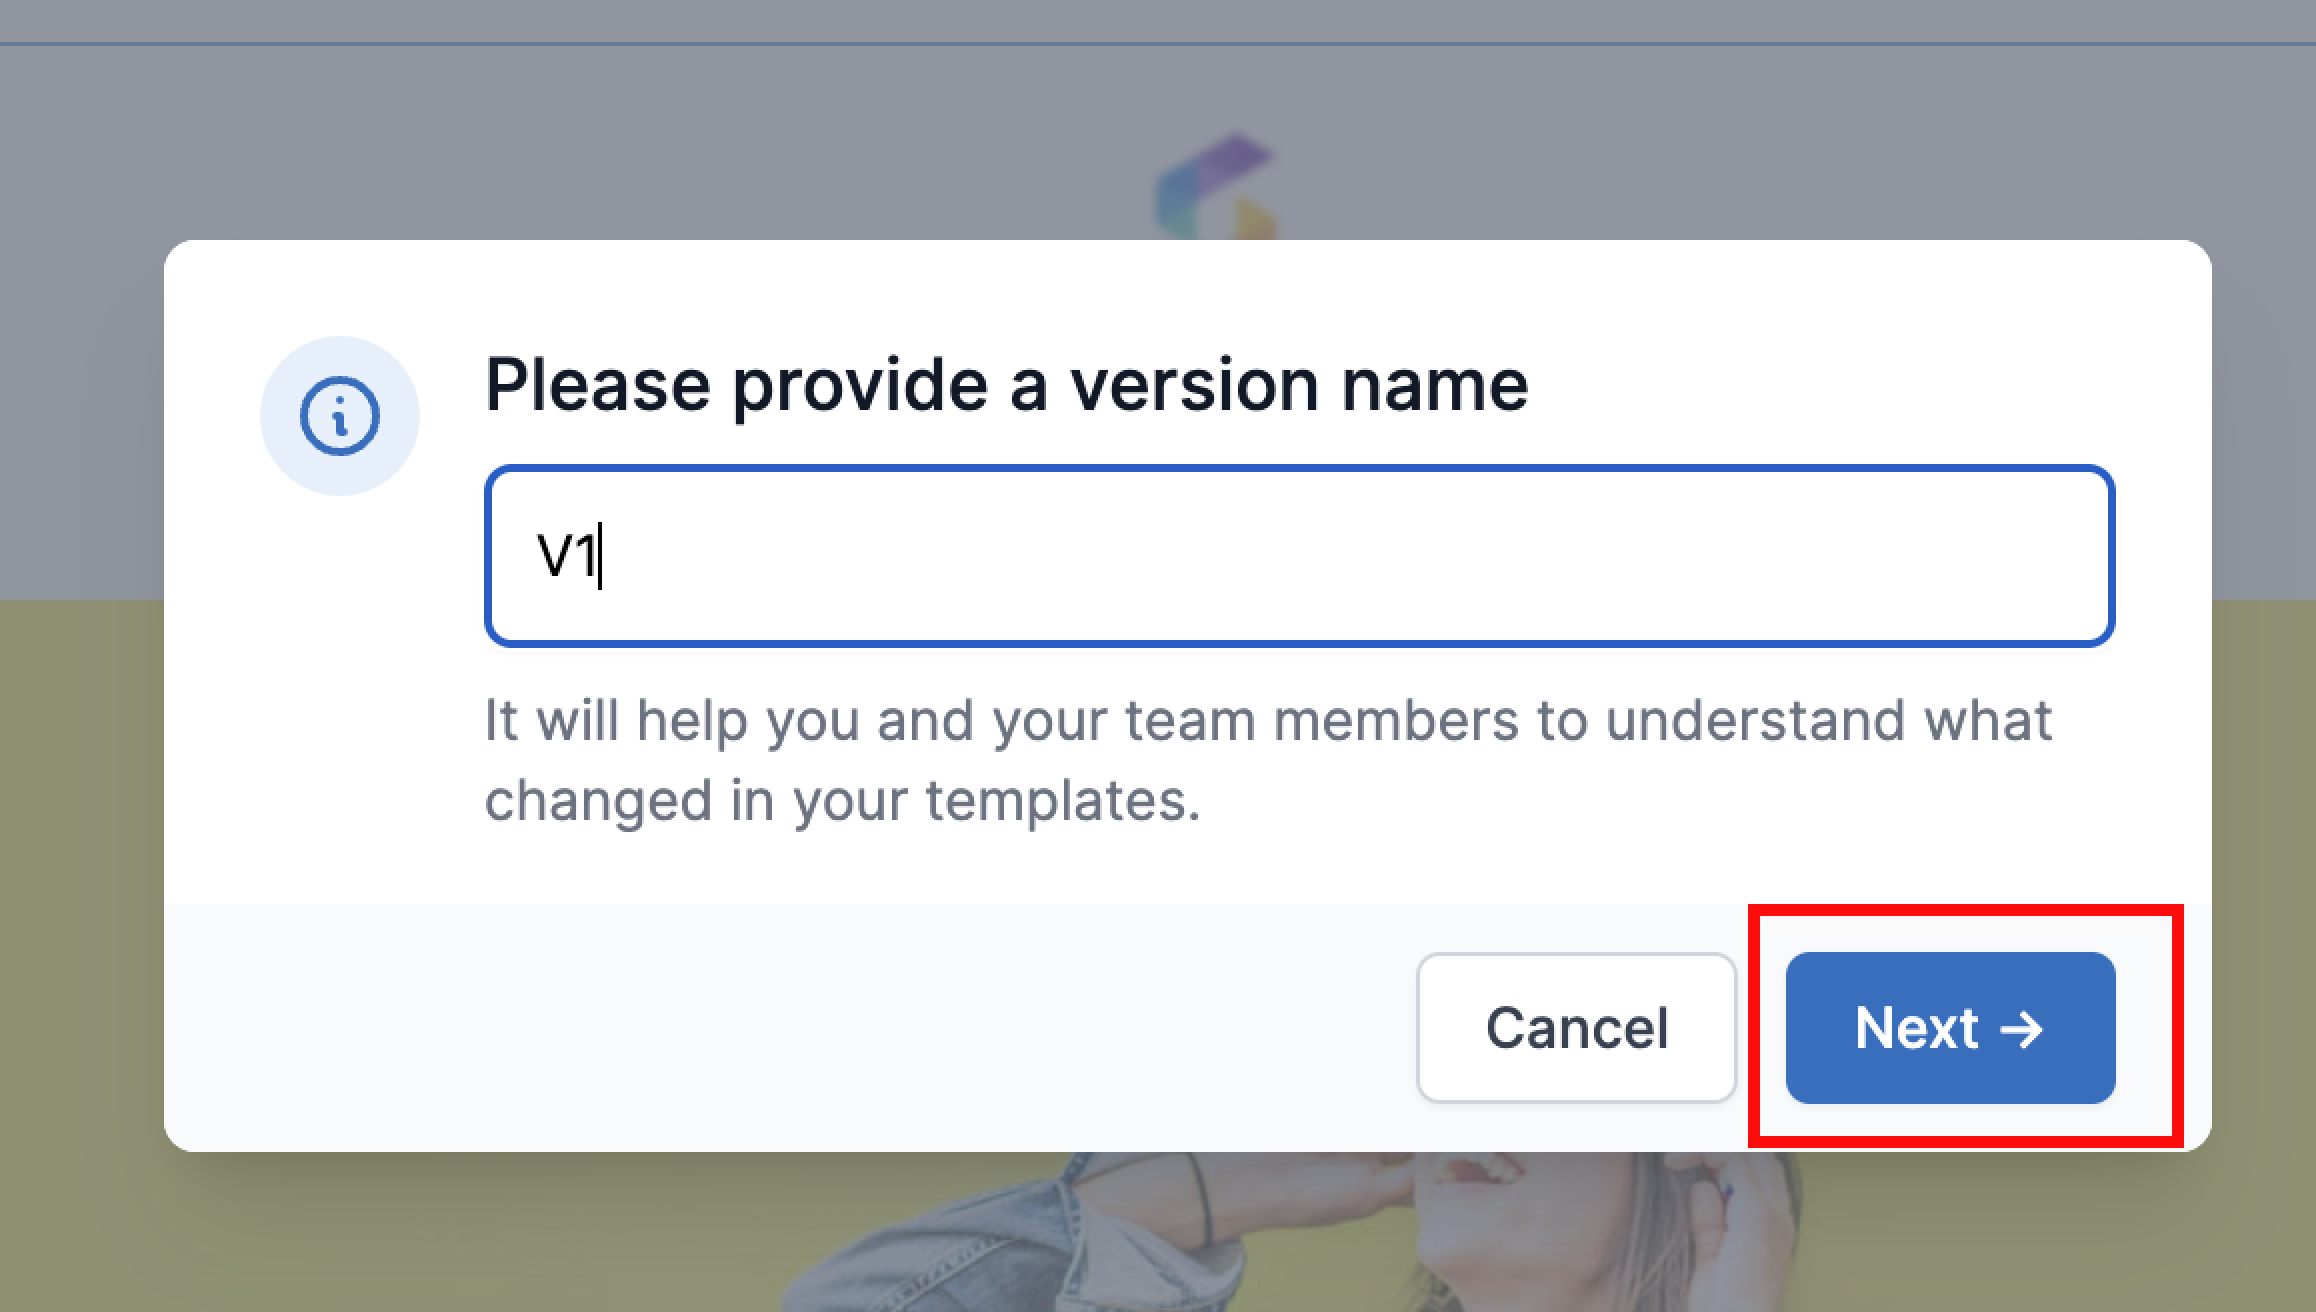The image size is (2316, 1312).
Task: Click the light blue circle around info icon
Action: [340, 416]
